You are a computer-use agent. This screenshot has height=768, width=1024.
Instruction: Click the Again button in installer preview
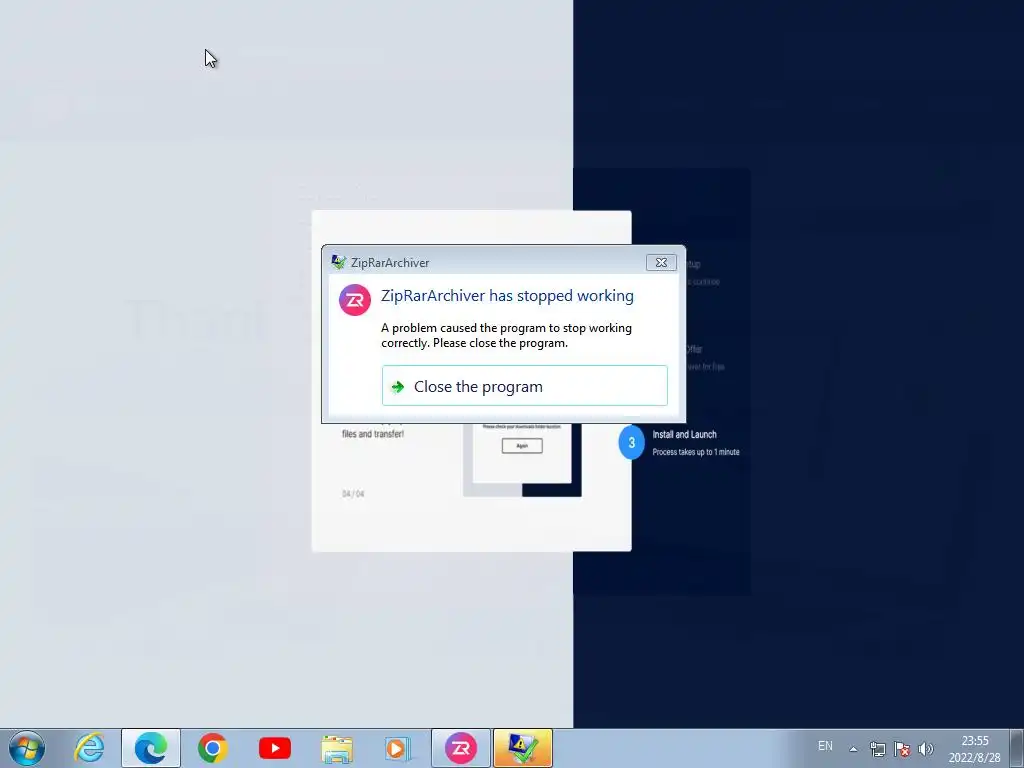(522, 445)
